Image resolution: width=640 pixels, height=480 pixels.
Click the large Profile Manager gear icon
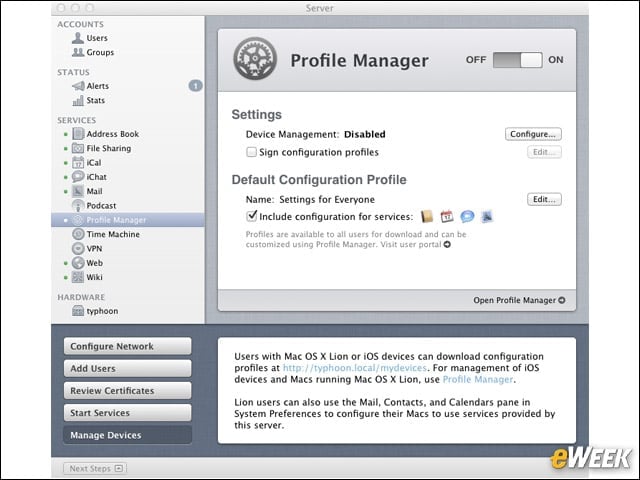coord(255,59)
